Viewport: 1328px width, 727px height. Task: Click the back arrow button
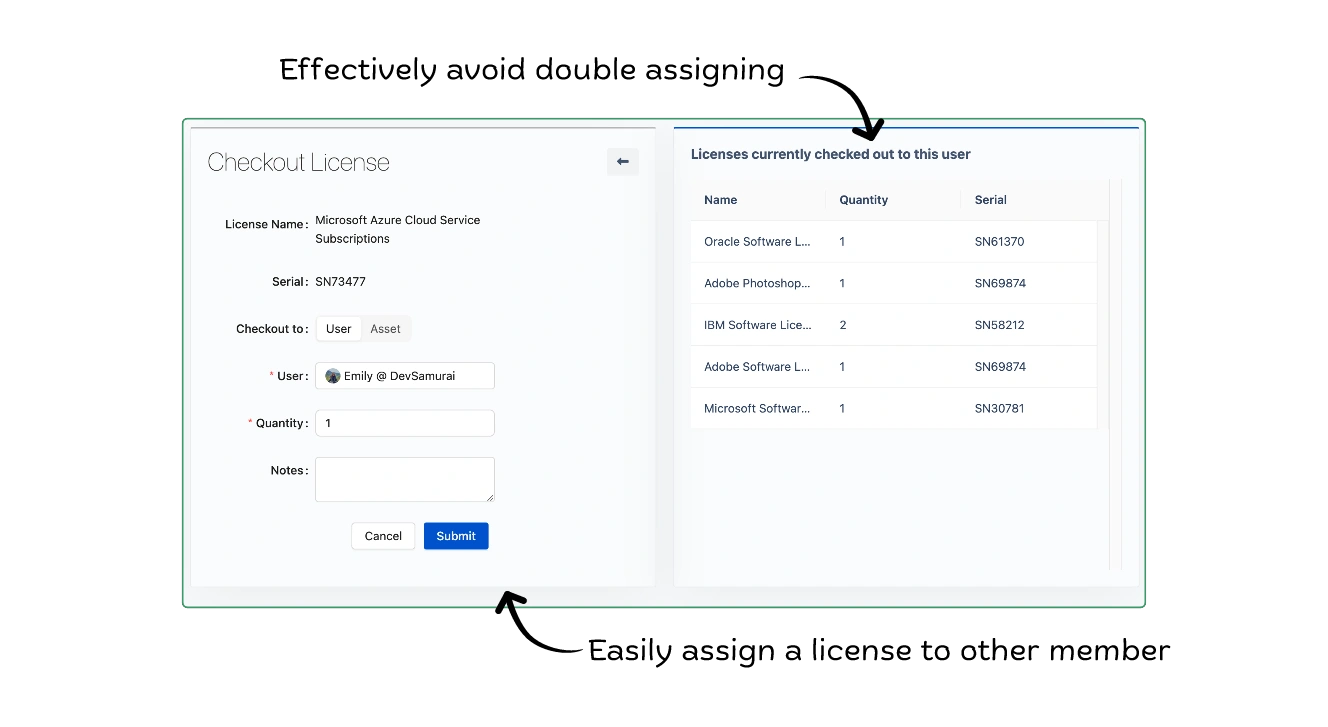point(622,162)
